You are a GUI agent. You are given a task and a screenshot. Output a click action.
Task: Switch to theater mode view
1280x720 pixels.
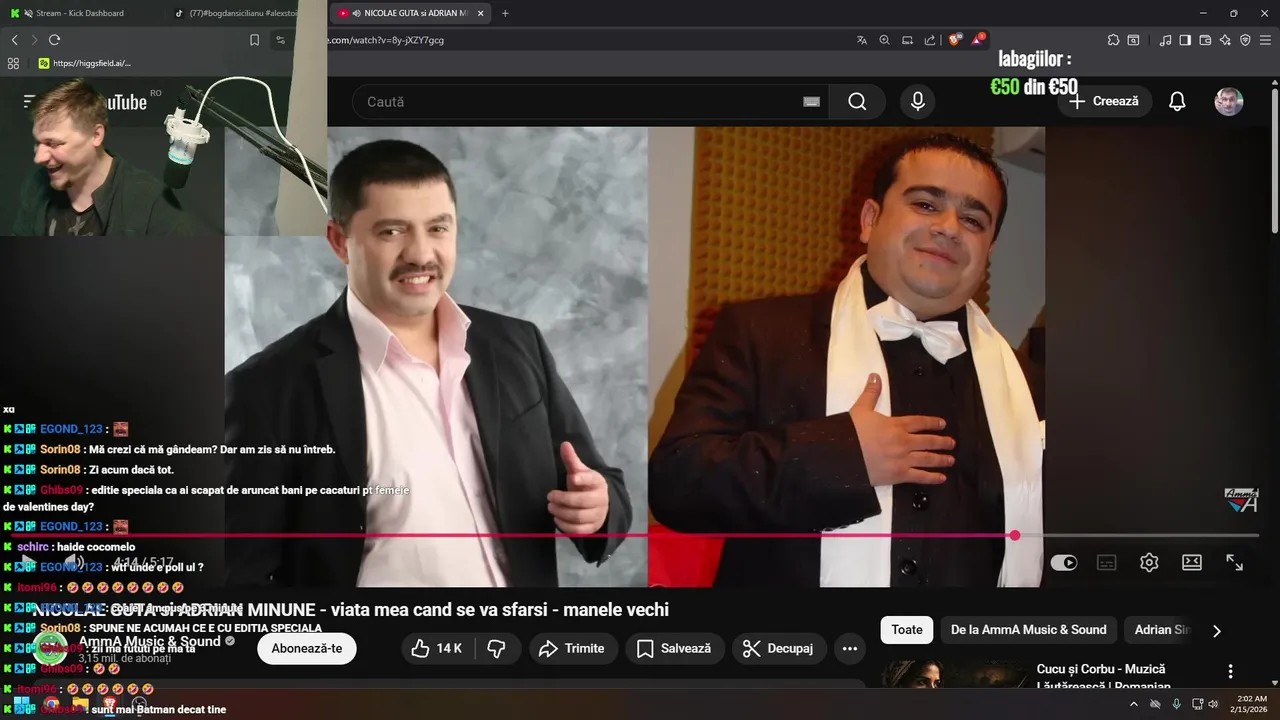pyautogui.click(x=1192, y=563)
